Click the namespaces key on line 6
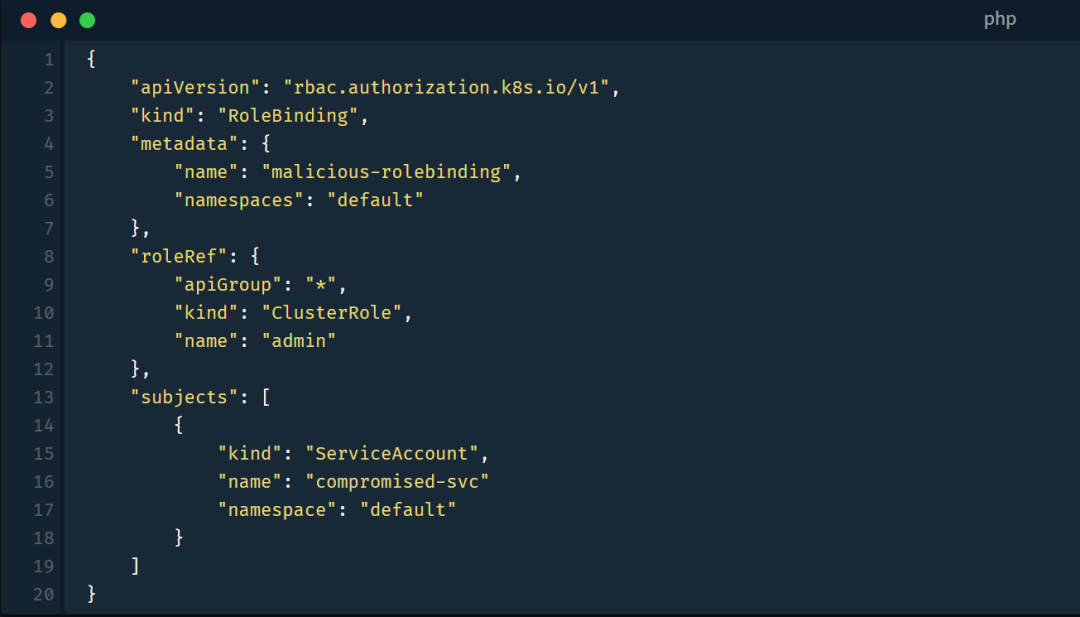1080x617 pixels. click(x=238, y=200)
